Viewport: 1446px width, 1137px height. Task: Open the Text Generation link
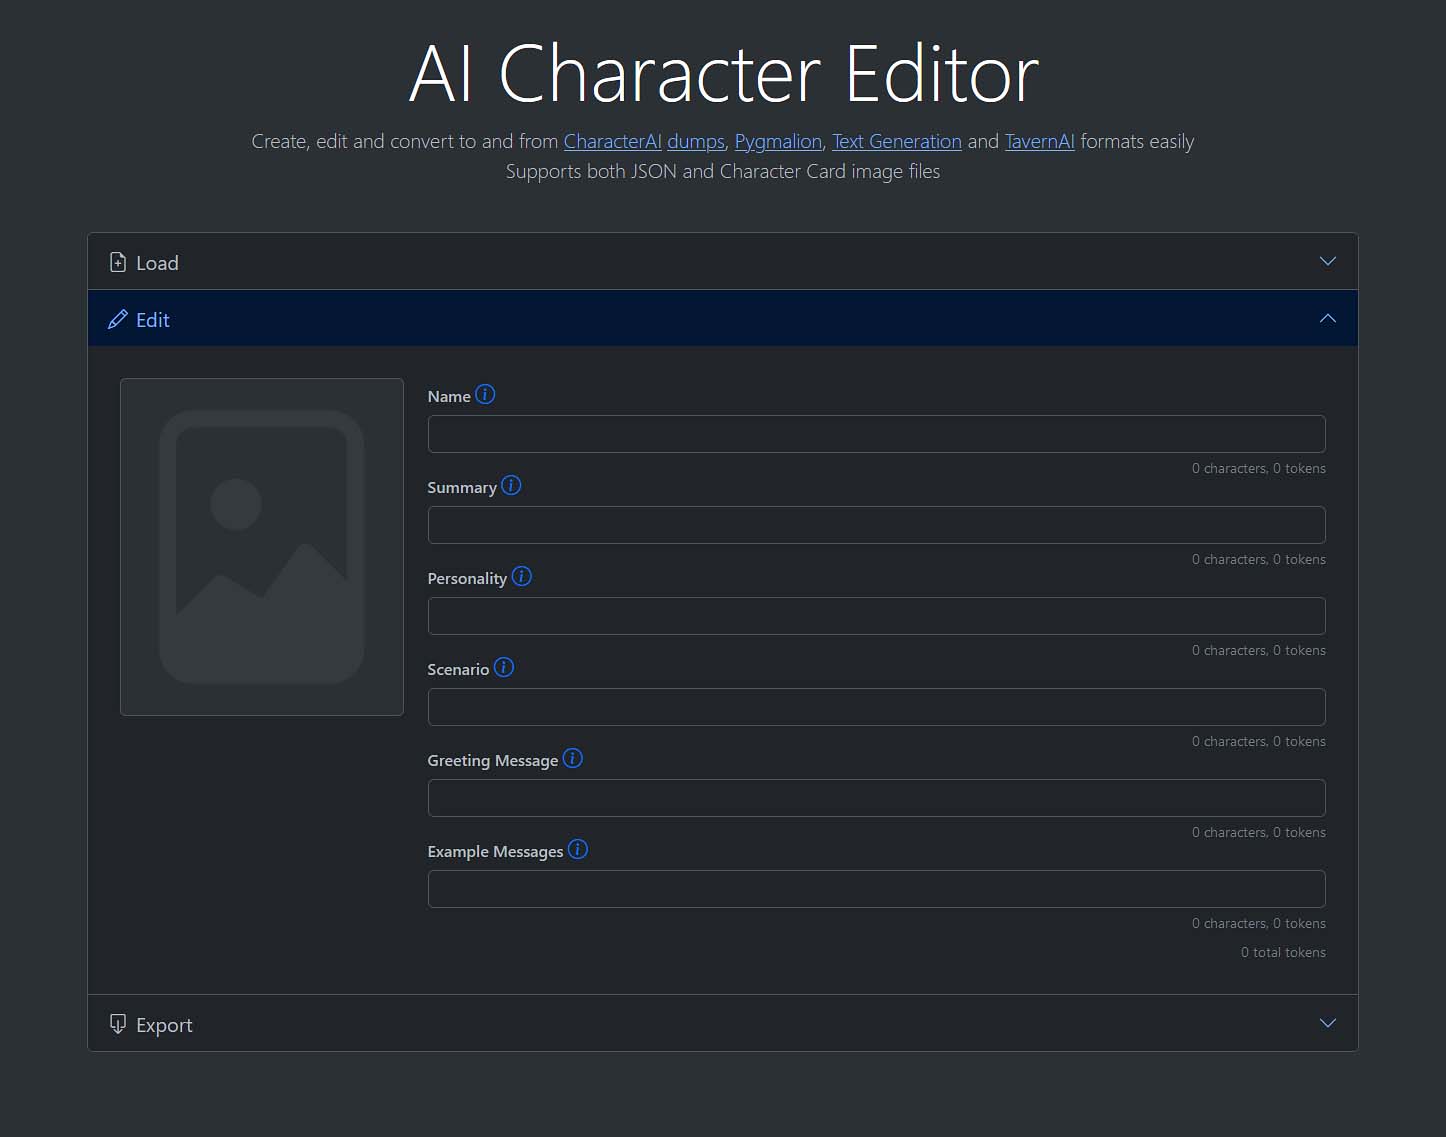(896, 141)
